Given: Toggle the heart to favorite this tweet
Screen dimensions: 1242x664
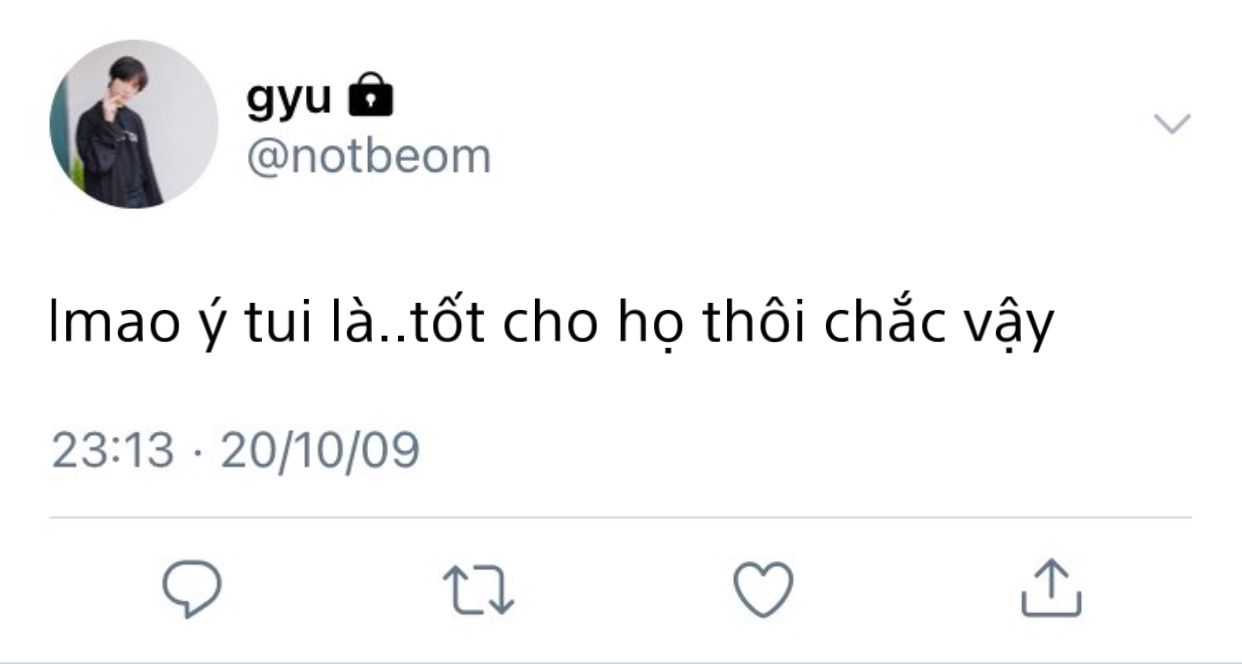Looking at the screenshot, I should pyautogui.click(x=763, y=587).
